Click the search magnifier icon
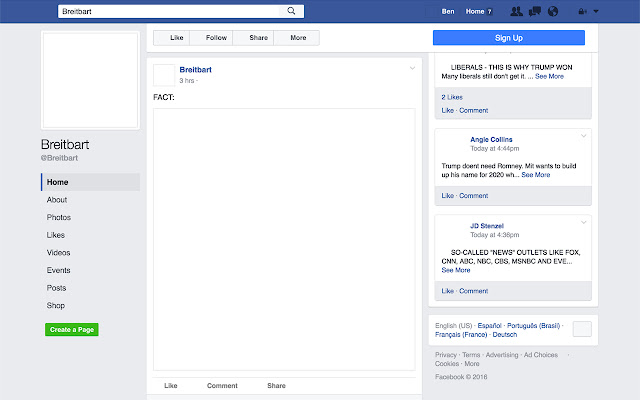640x400 pixels. [292, 12]
